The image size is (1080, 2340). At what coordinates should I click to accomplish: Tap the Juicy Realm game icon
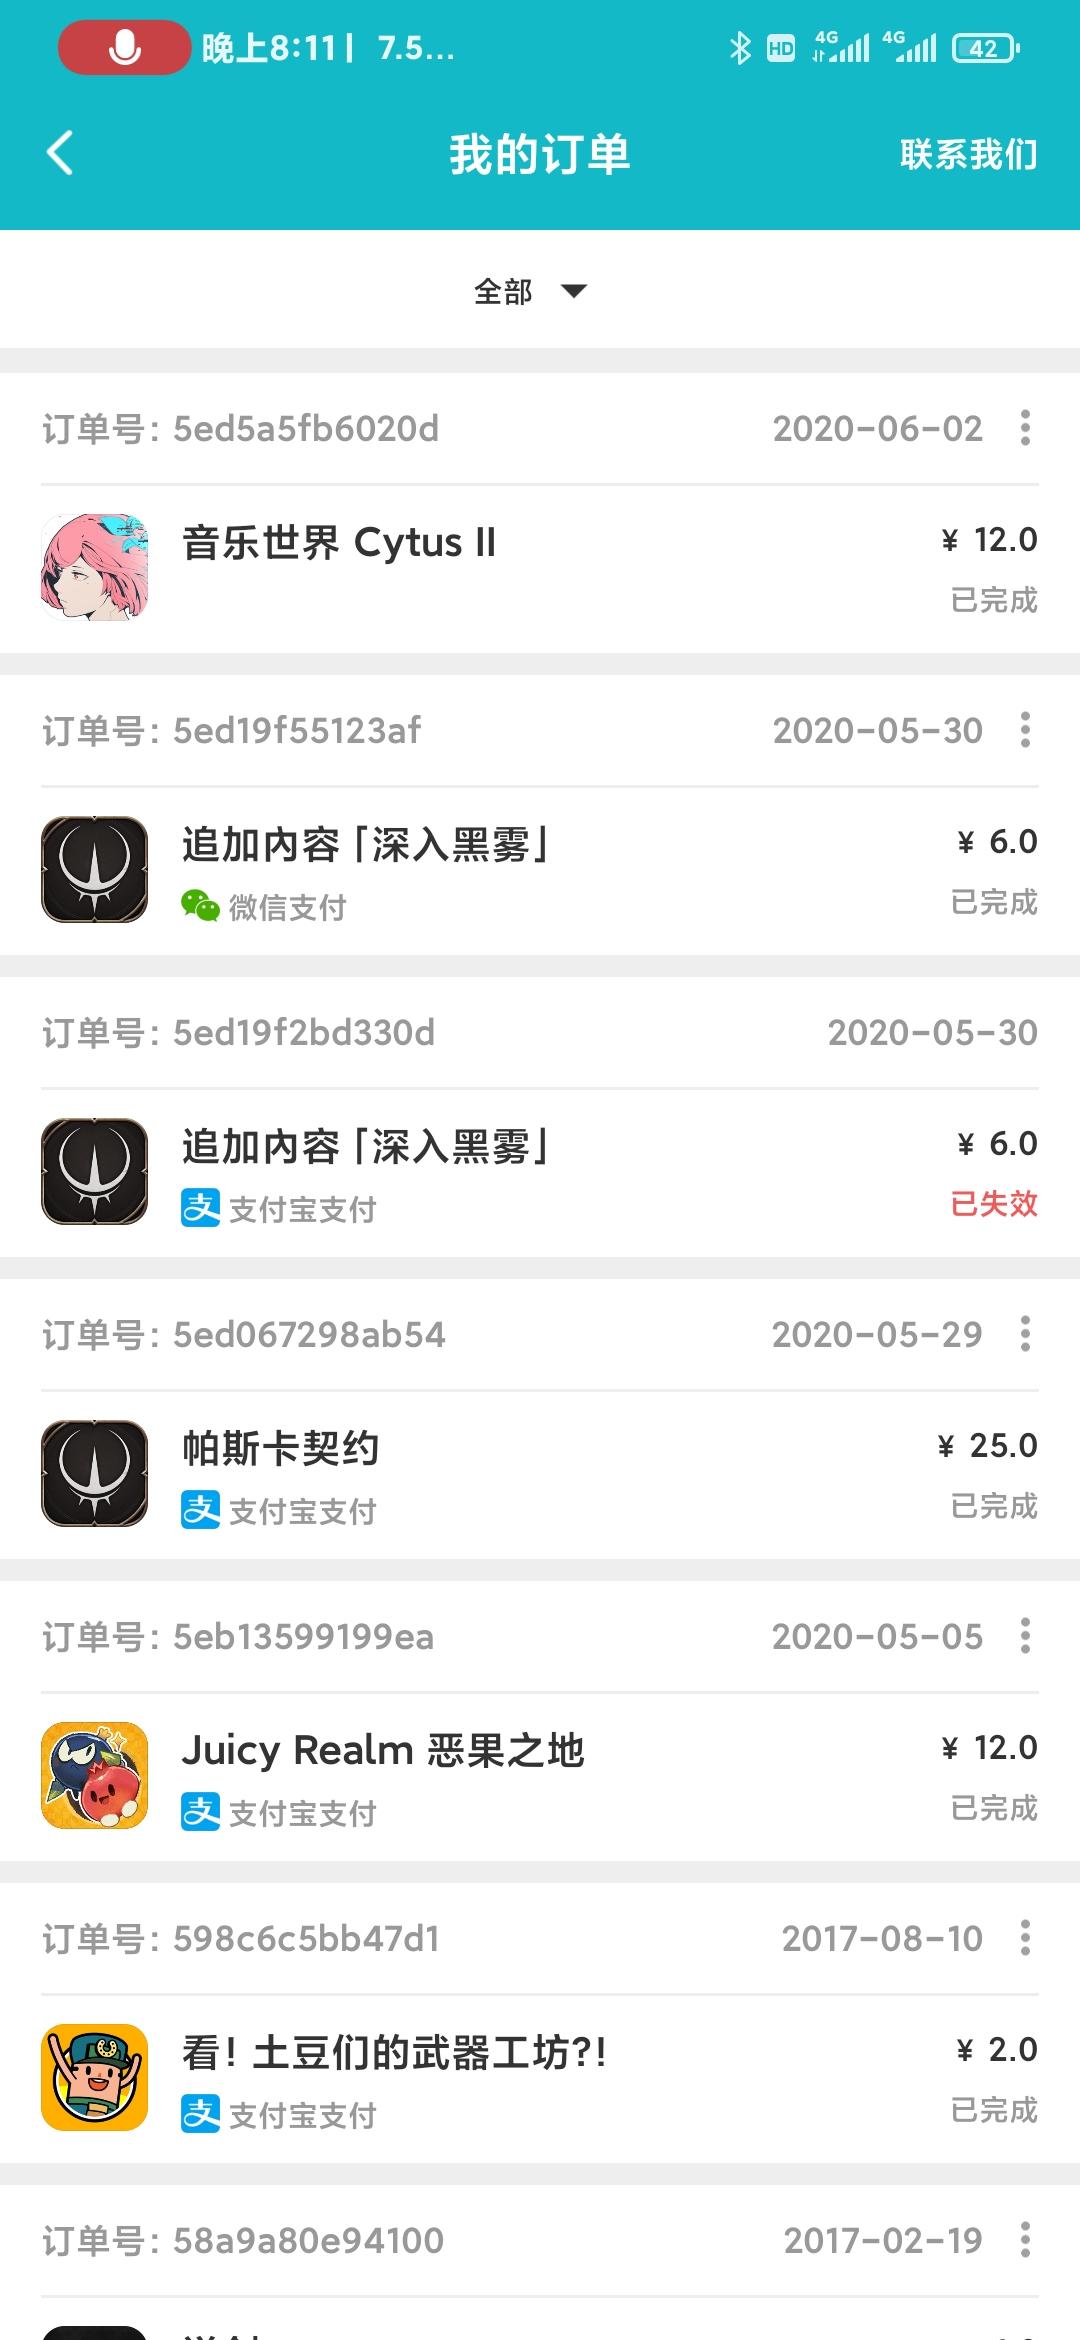point(95,1776)
